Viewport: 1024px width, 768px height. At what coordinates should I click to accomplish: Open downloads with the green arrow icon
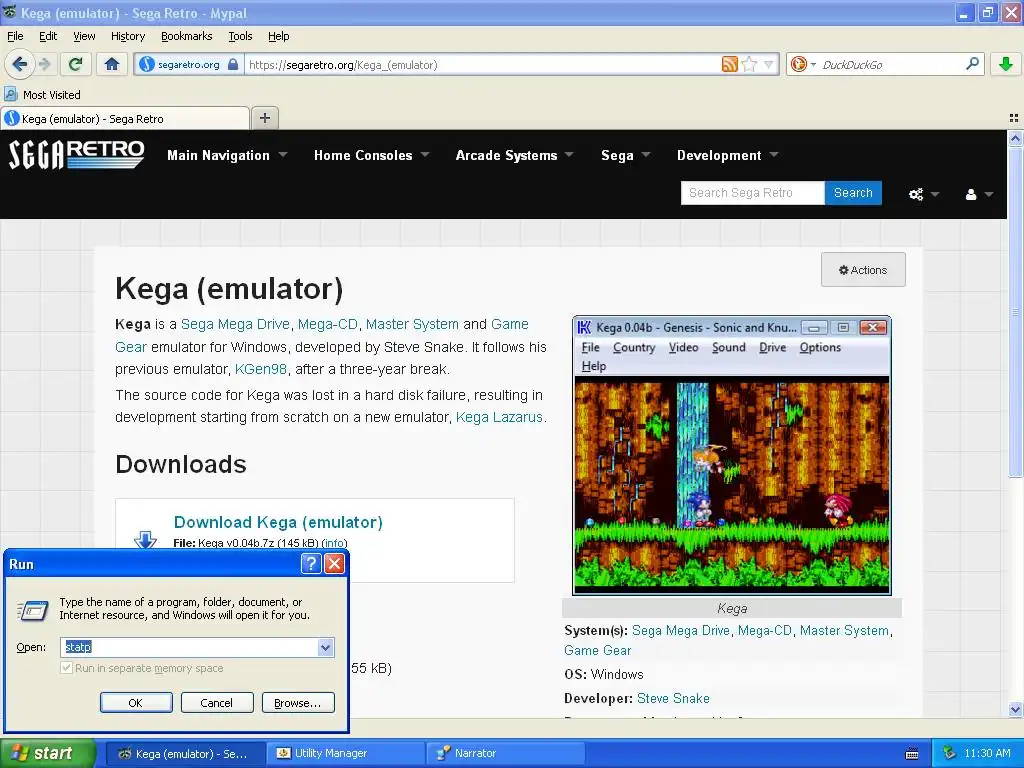(x=1006, y=64)
